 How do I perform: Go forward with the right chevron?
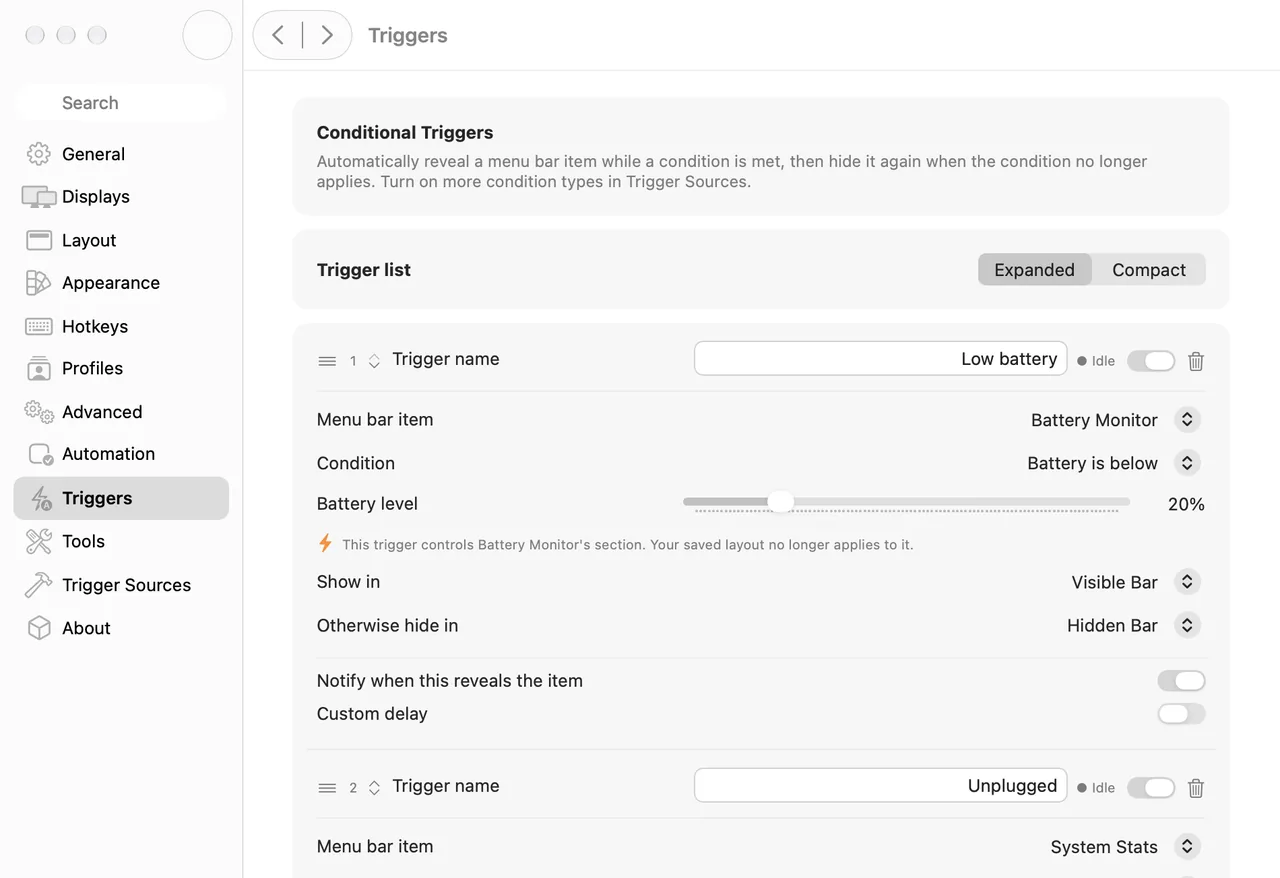tap(326, 35)
